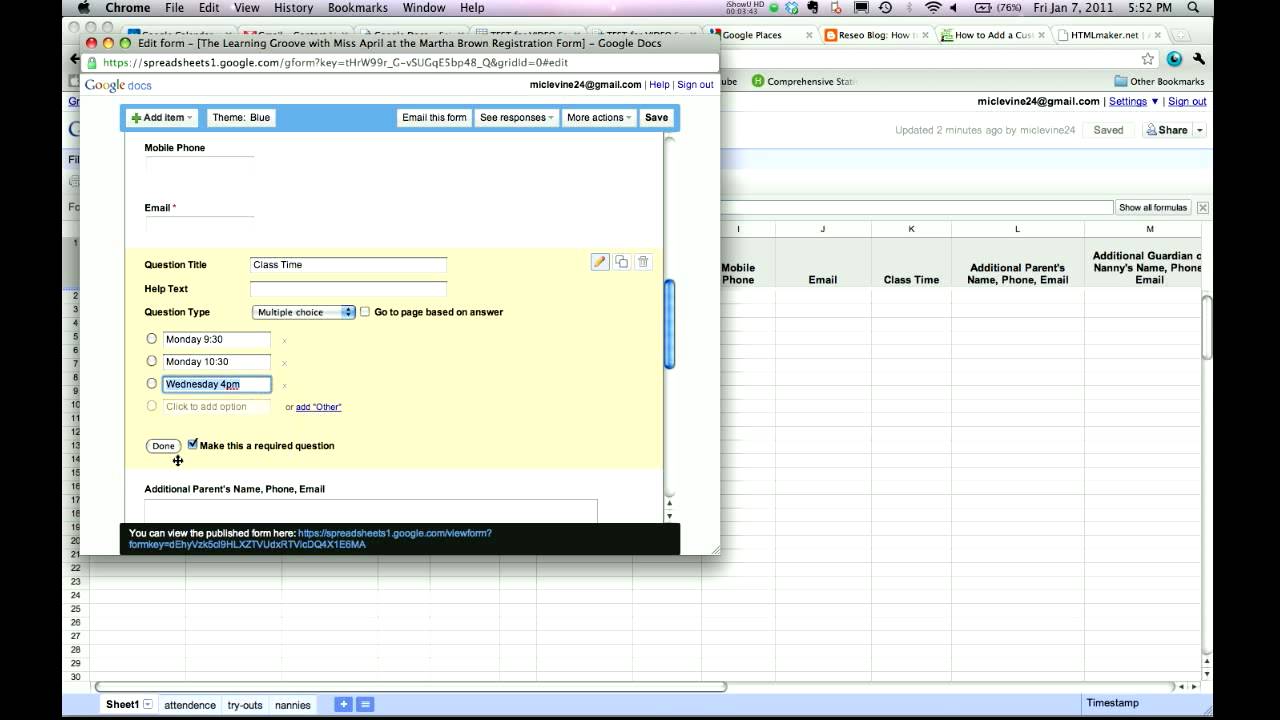
Task: Click the plus add sheet icon at bottom
Action: coord(343,704)
